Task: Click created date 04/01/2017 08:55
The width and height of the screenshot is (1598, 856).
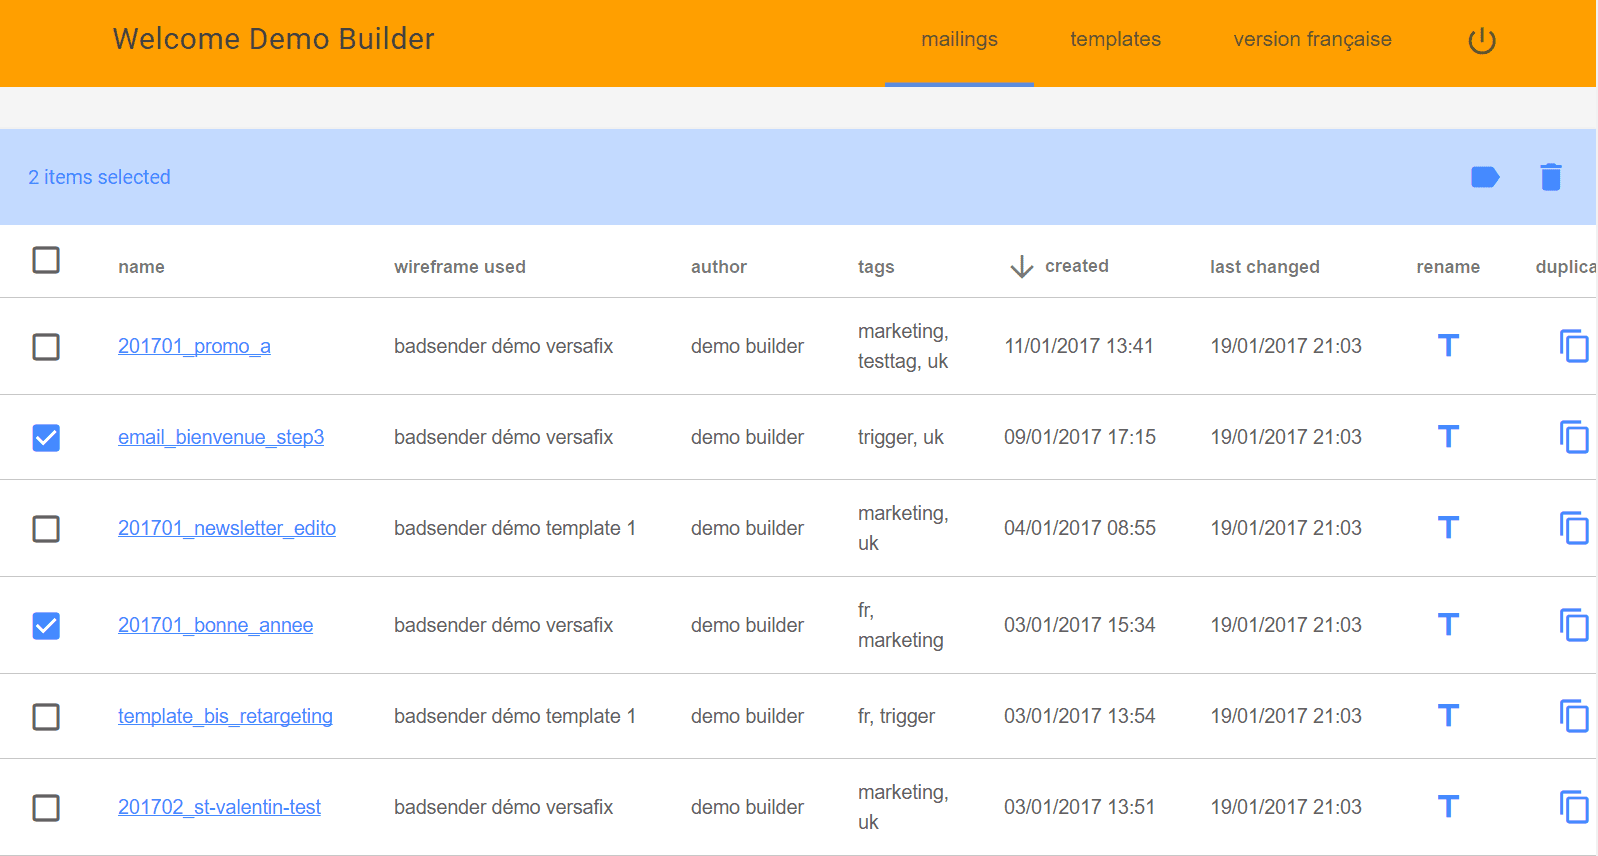Action: [x=1080, y=528]
